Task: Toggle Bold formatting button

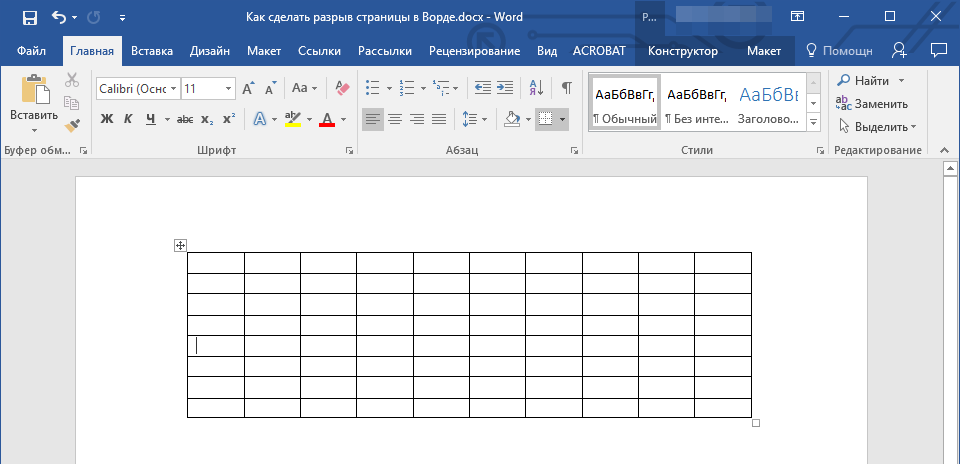Action: pyautogui.click(x=107, y=120)
